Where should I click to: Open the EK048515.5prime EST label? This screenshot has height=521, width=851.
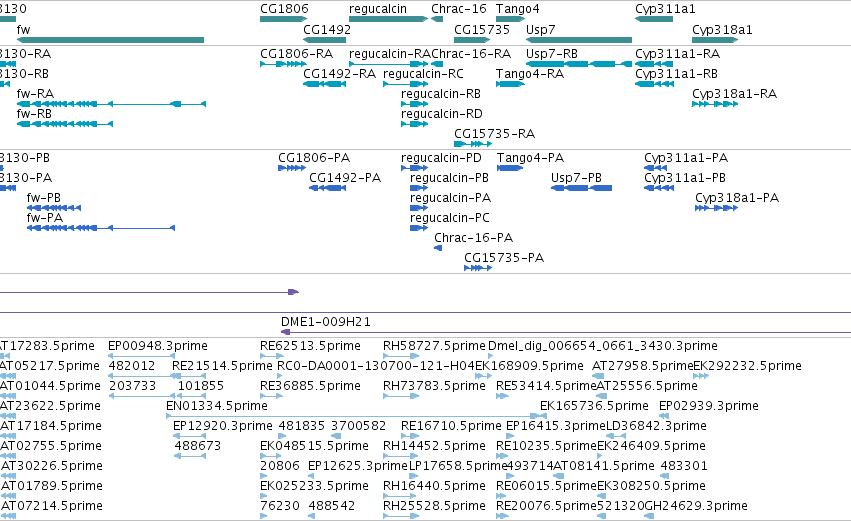[314, 446]
